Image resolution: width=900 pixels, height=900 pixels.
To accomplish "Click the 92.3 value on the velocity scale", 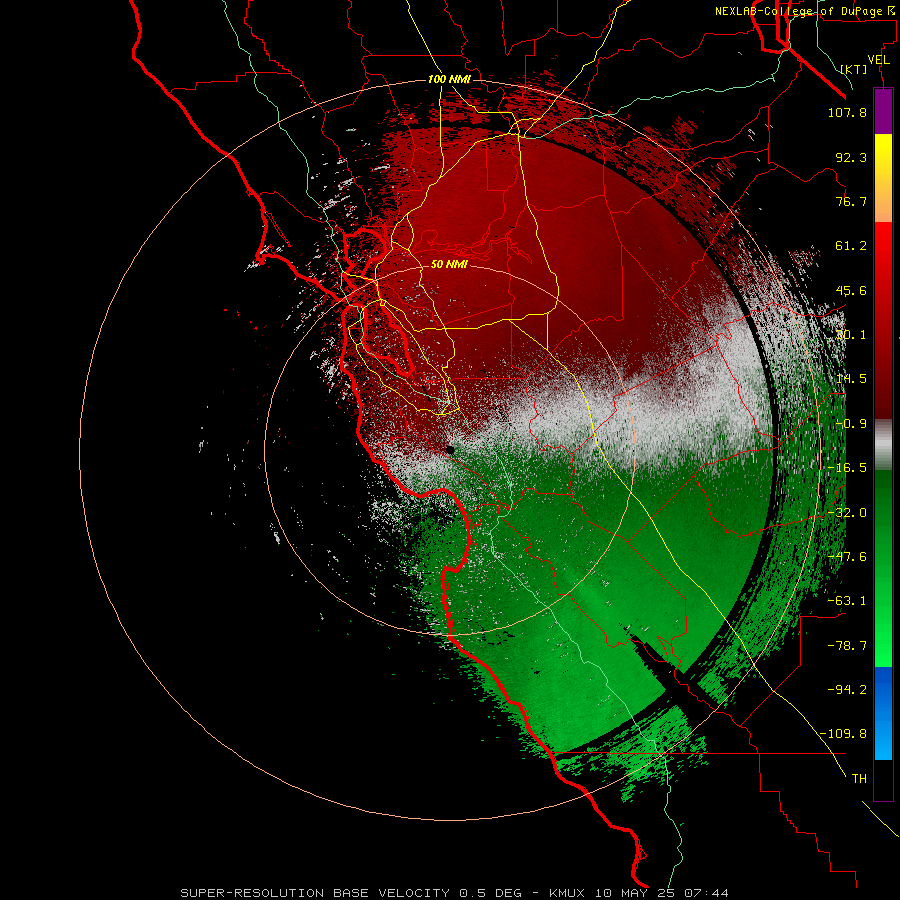I will [x=851, y=157].
